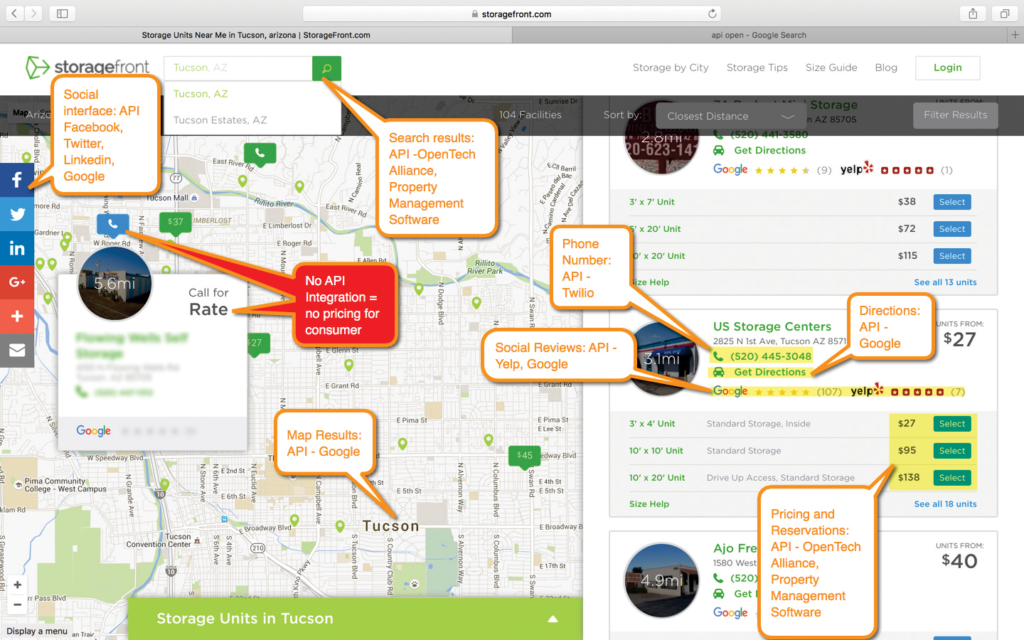Open the Storage Tips menu item

tap(757, 67)
